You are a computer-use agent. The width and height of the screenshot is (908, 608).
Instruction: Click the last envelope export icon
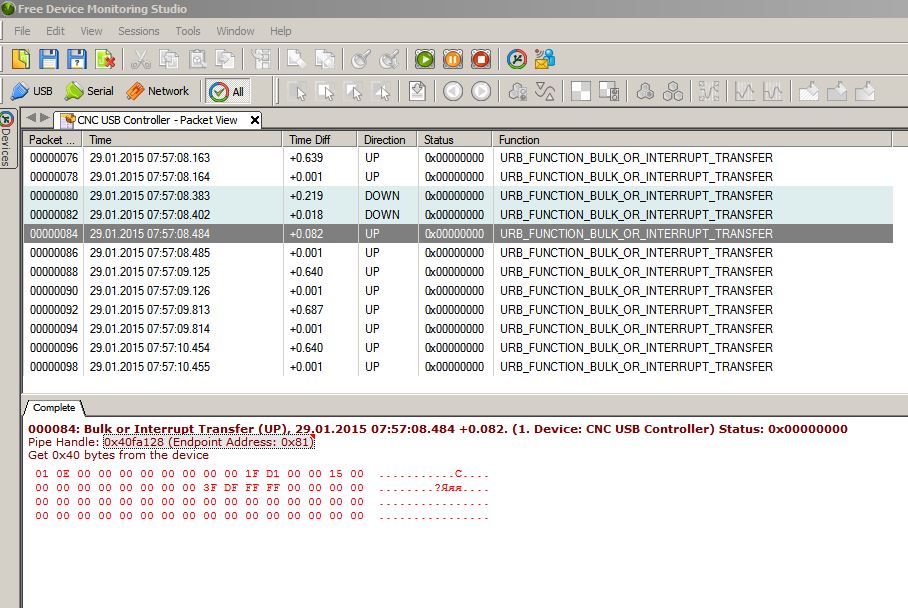pos(865,91)
